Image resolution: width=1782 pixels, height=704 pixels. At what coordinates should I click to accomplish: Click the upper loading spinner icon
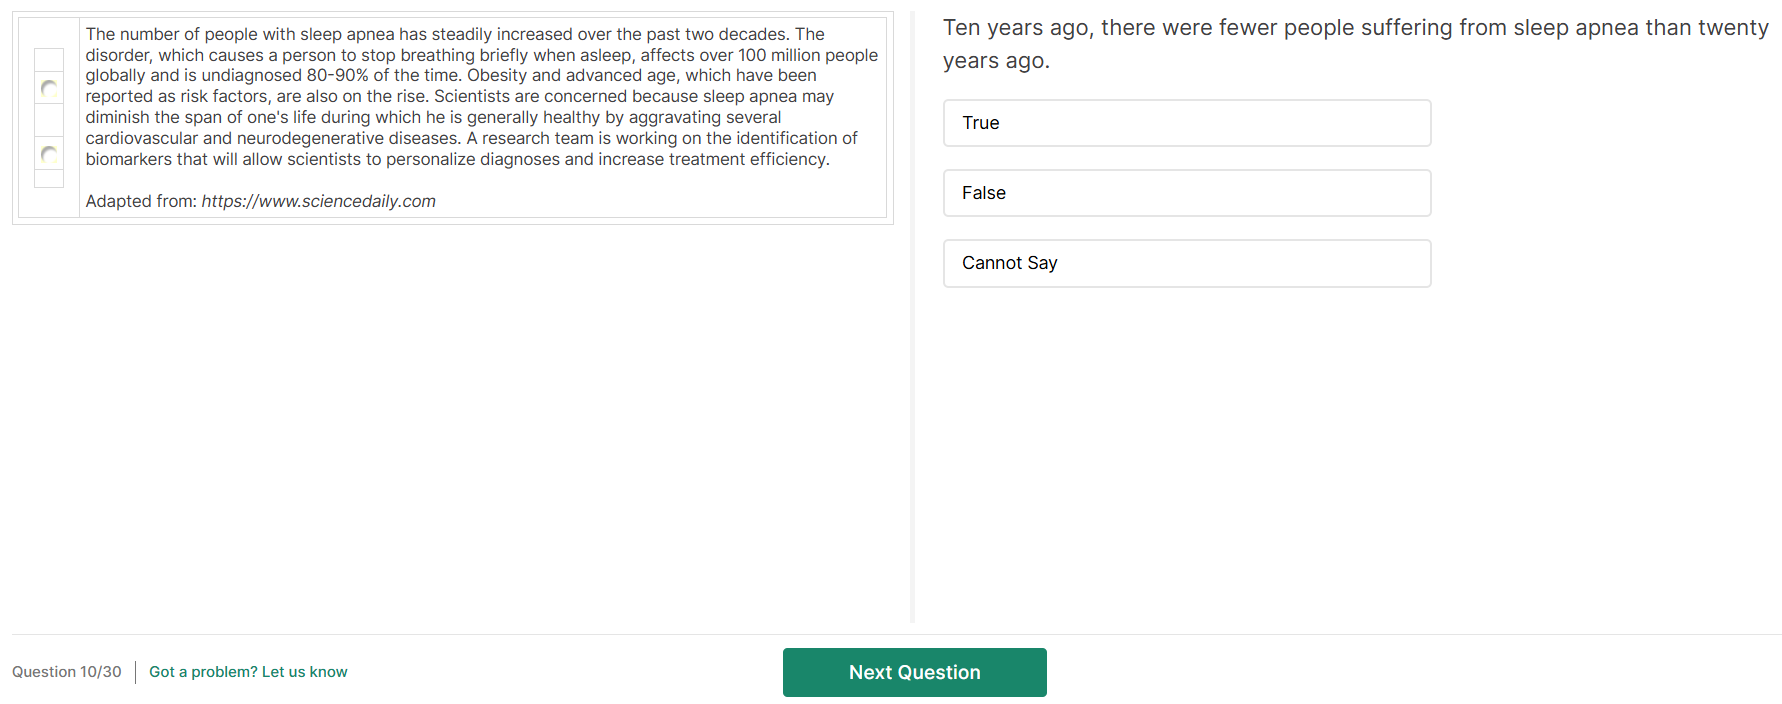coord(49,89)
